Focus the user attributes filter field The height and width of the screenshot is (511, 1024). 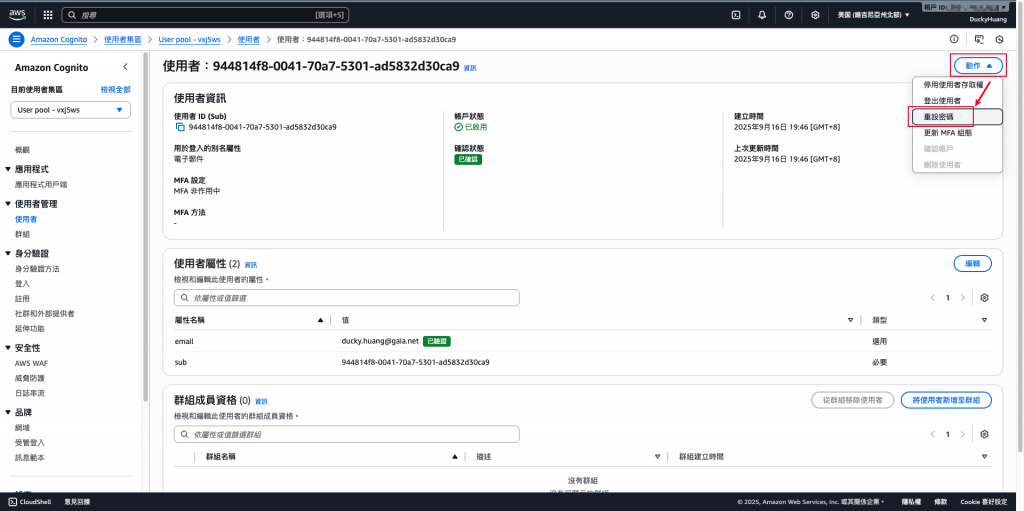(347, 298)
